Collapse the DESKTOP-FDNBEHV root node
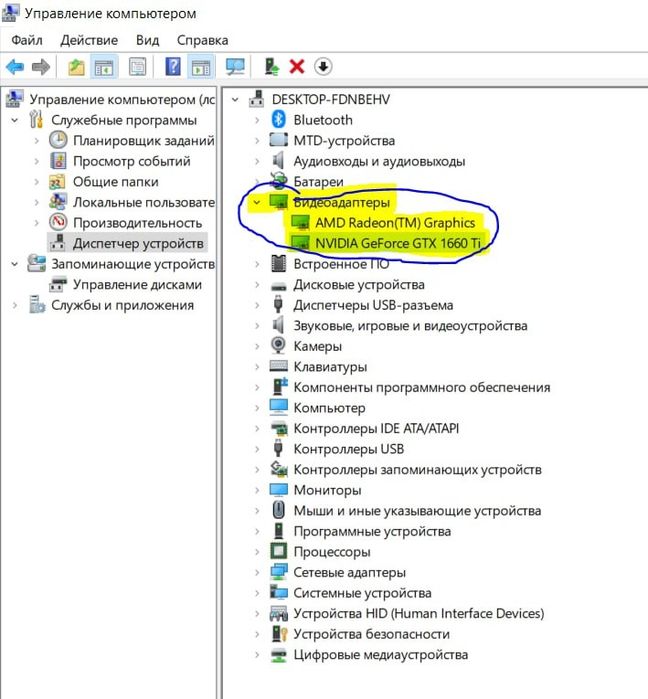Viewport: 648px width, 699px height. 235,99
